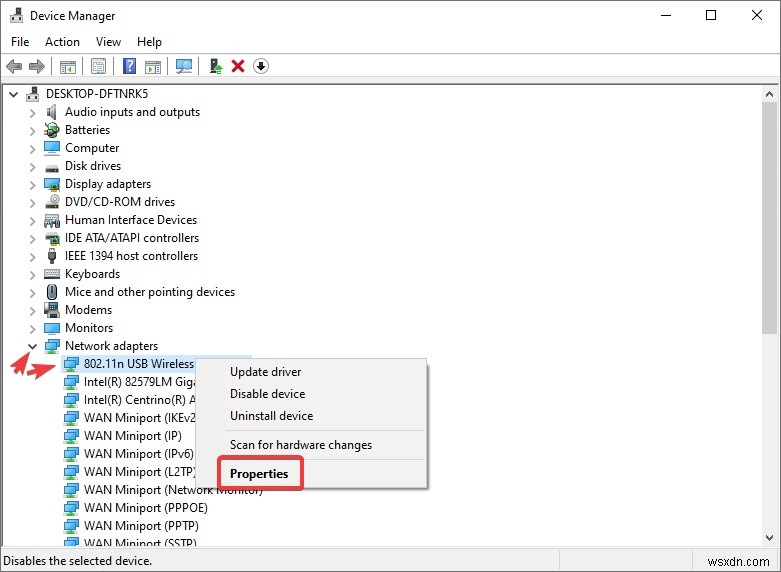Open the View menu

pos(108,42)
